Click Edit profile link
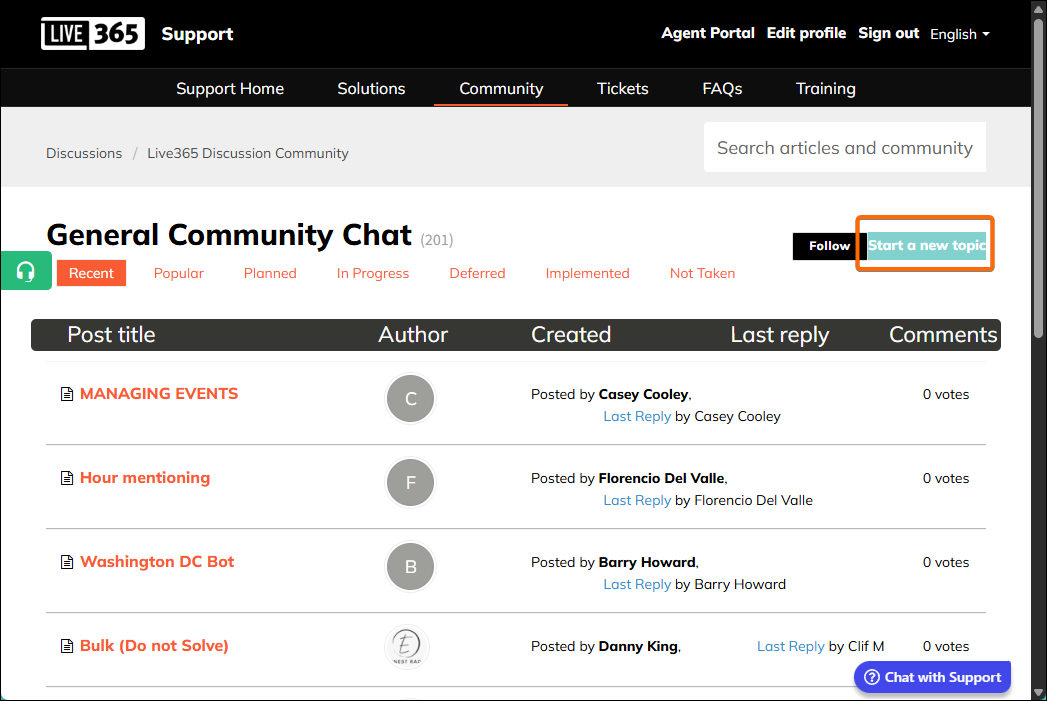The width and height of the screenshot is (1047, 701). pyautogui.click(x=806, y=33)
